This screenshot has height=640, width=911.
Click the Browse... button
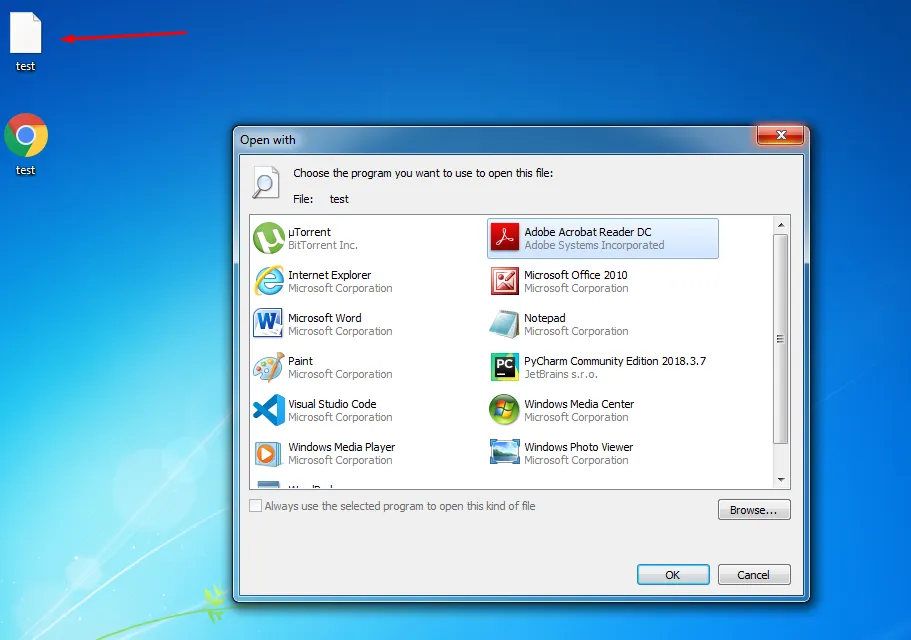[x=753, y=510]
